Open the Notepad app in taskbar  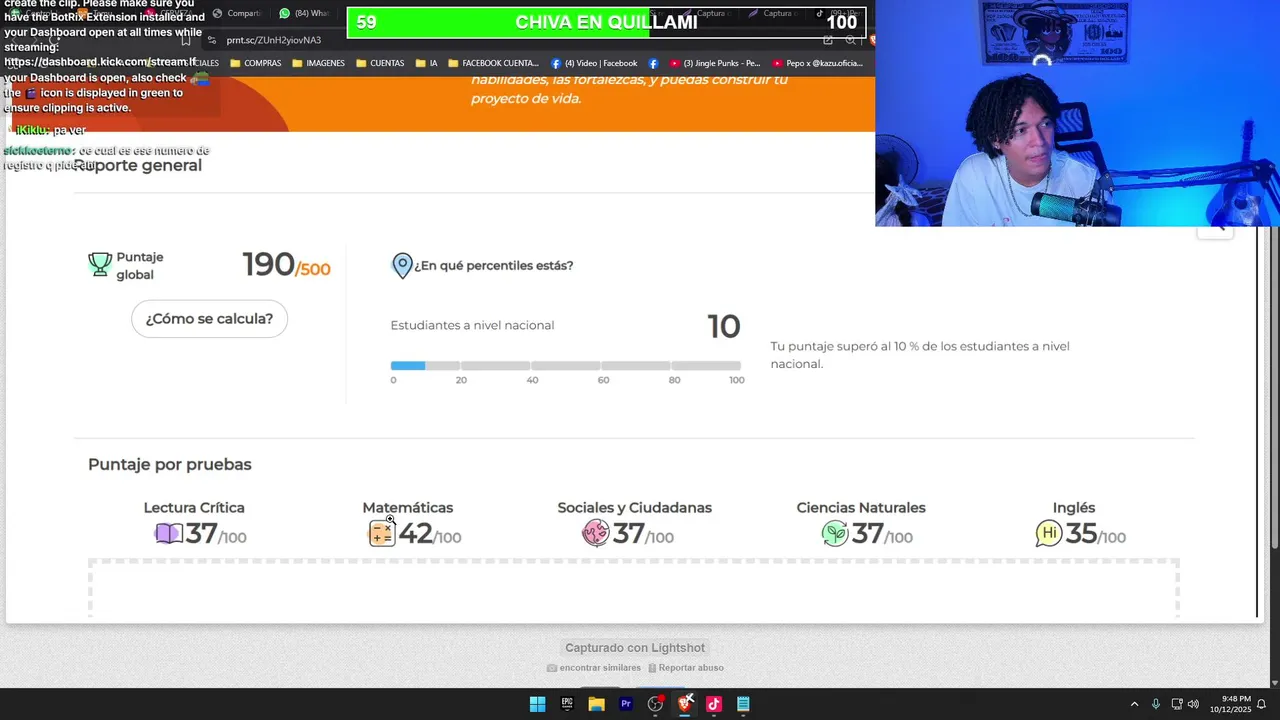coord(743,704)
